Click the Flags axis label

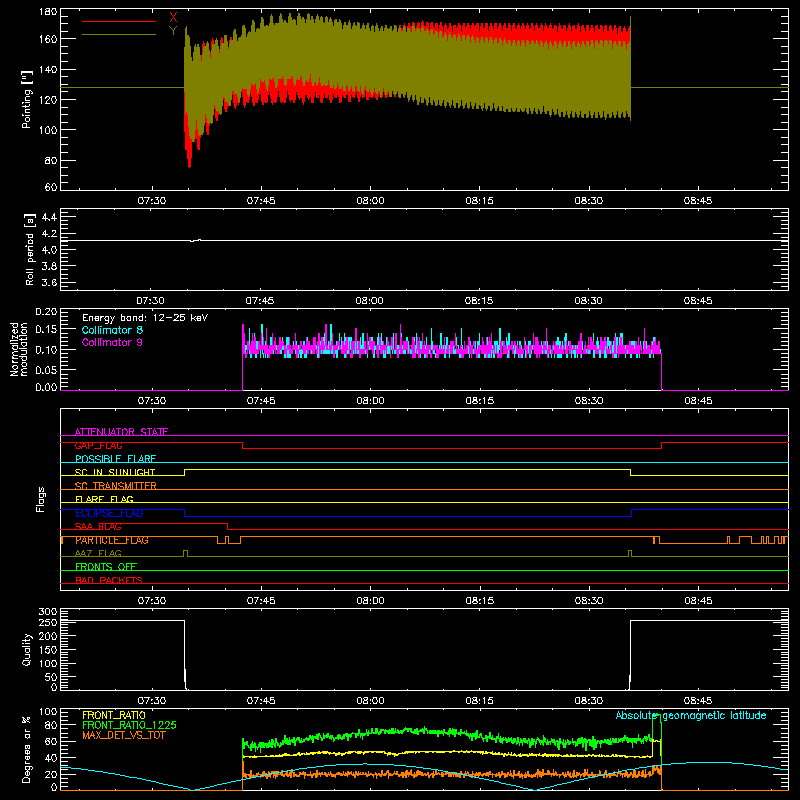click(x=41, y=499)
